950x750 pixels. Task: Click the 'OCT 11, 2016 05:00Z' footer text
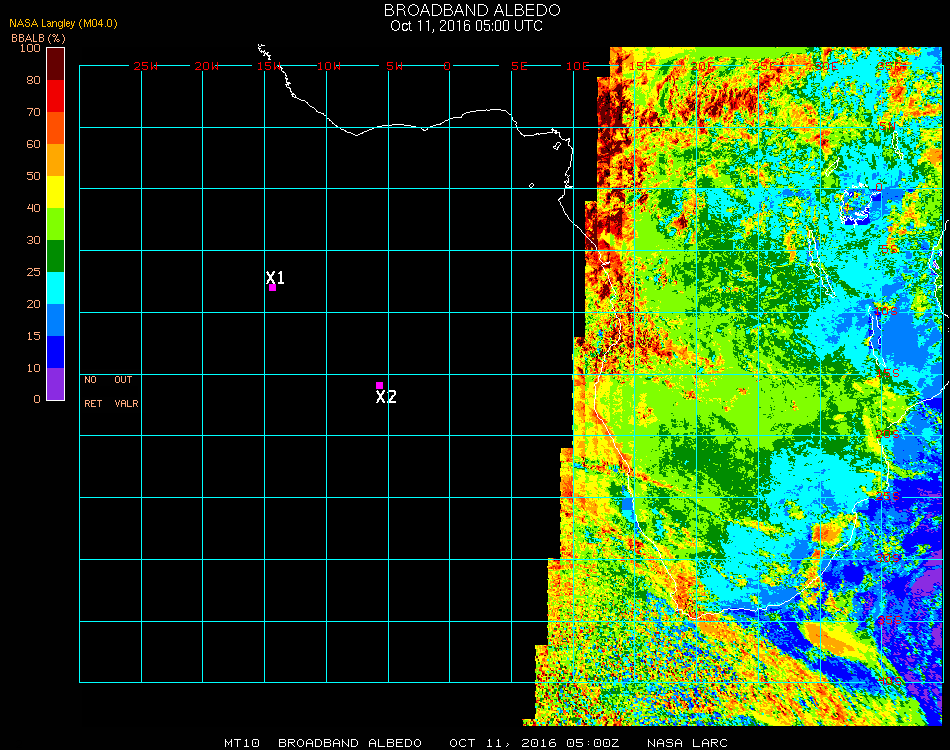tap(534, 743)
